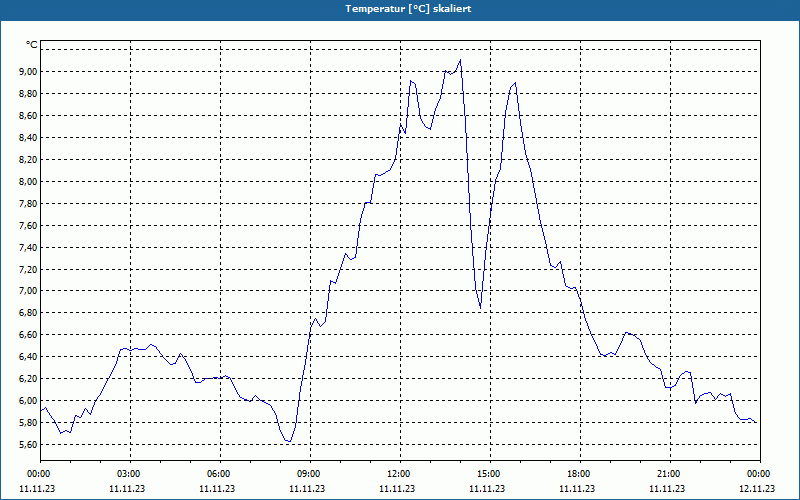
Task: Select the 8,40 y-axis value
Action: pos(28,138)
